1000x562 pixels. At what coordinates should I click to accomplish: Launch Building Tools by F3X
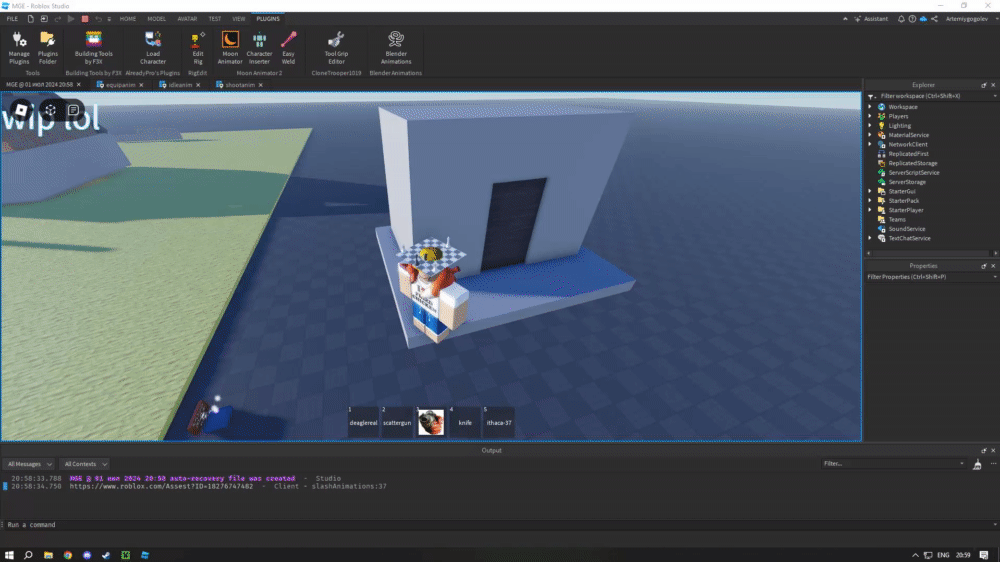coord(94,48)
